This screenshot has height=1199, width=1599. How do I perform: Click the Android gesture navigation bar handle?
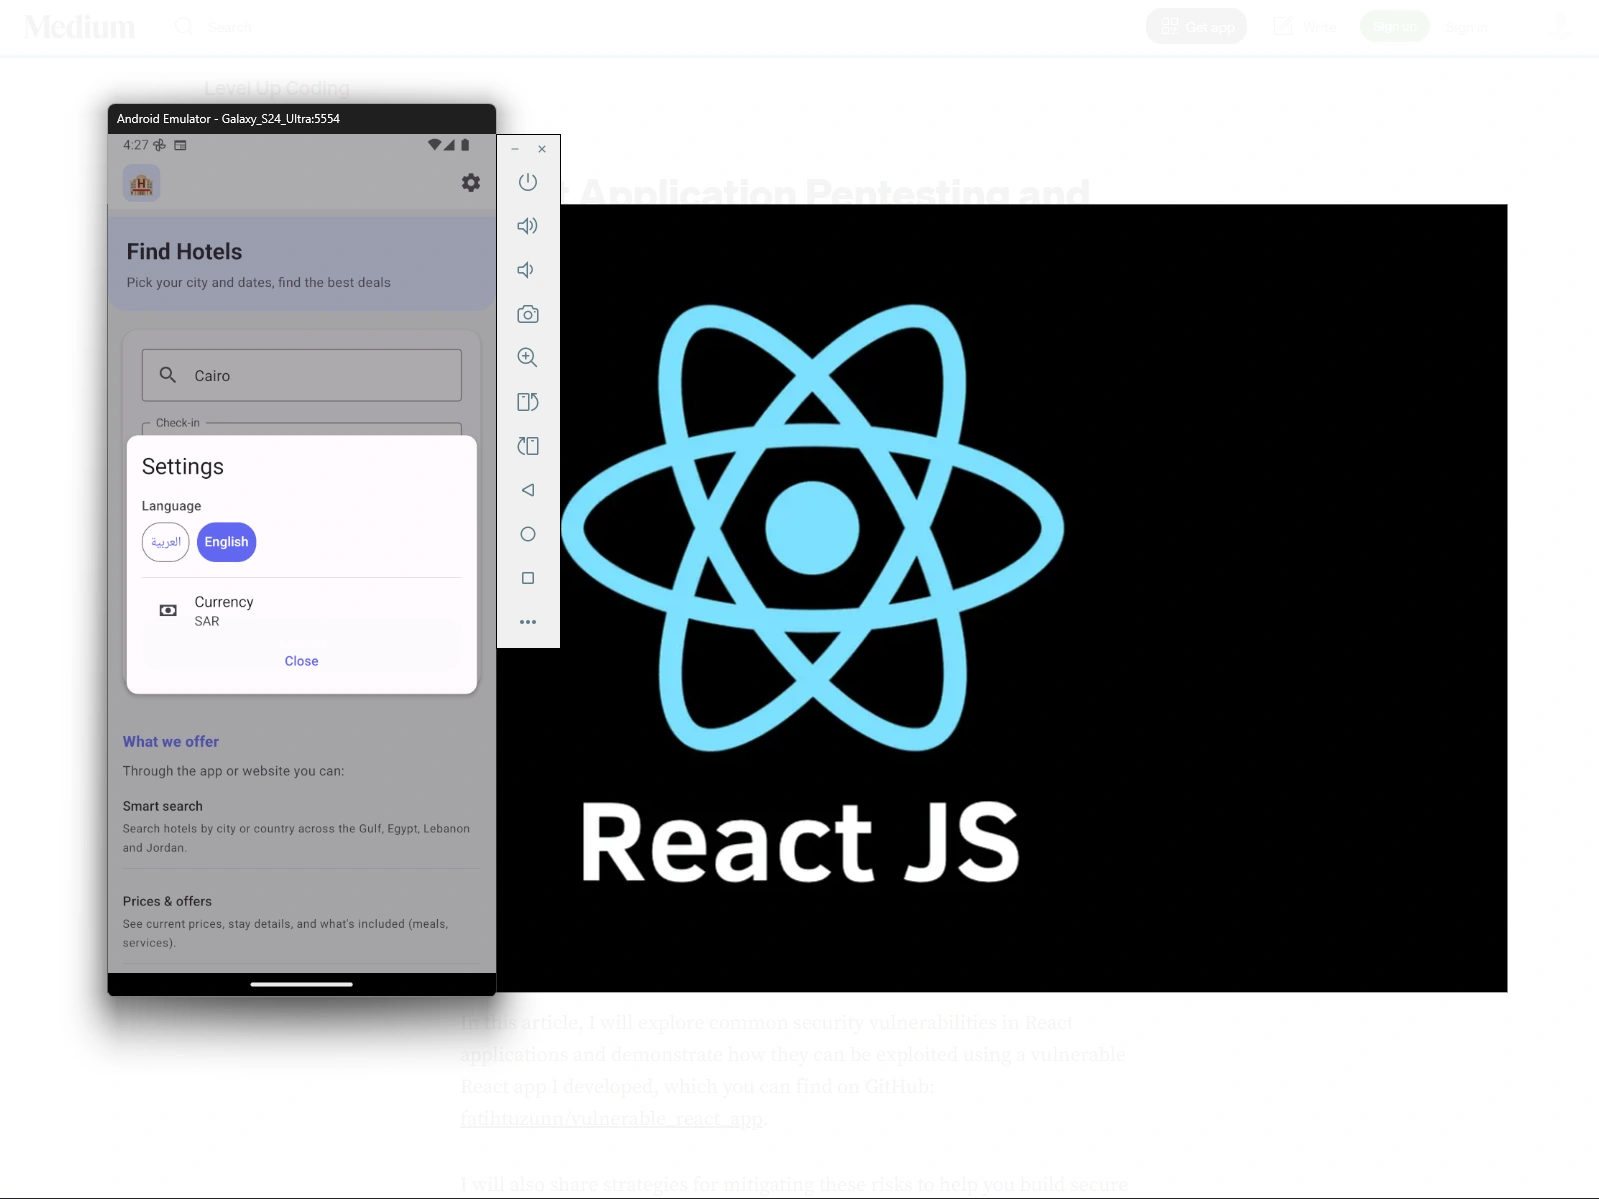[302, 984]
